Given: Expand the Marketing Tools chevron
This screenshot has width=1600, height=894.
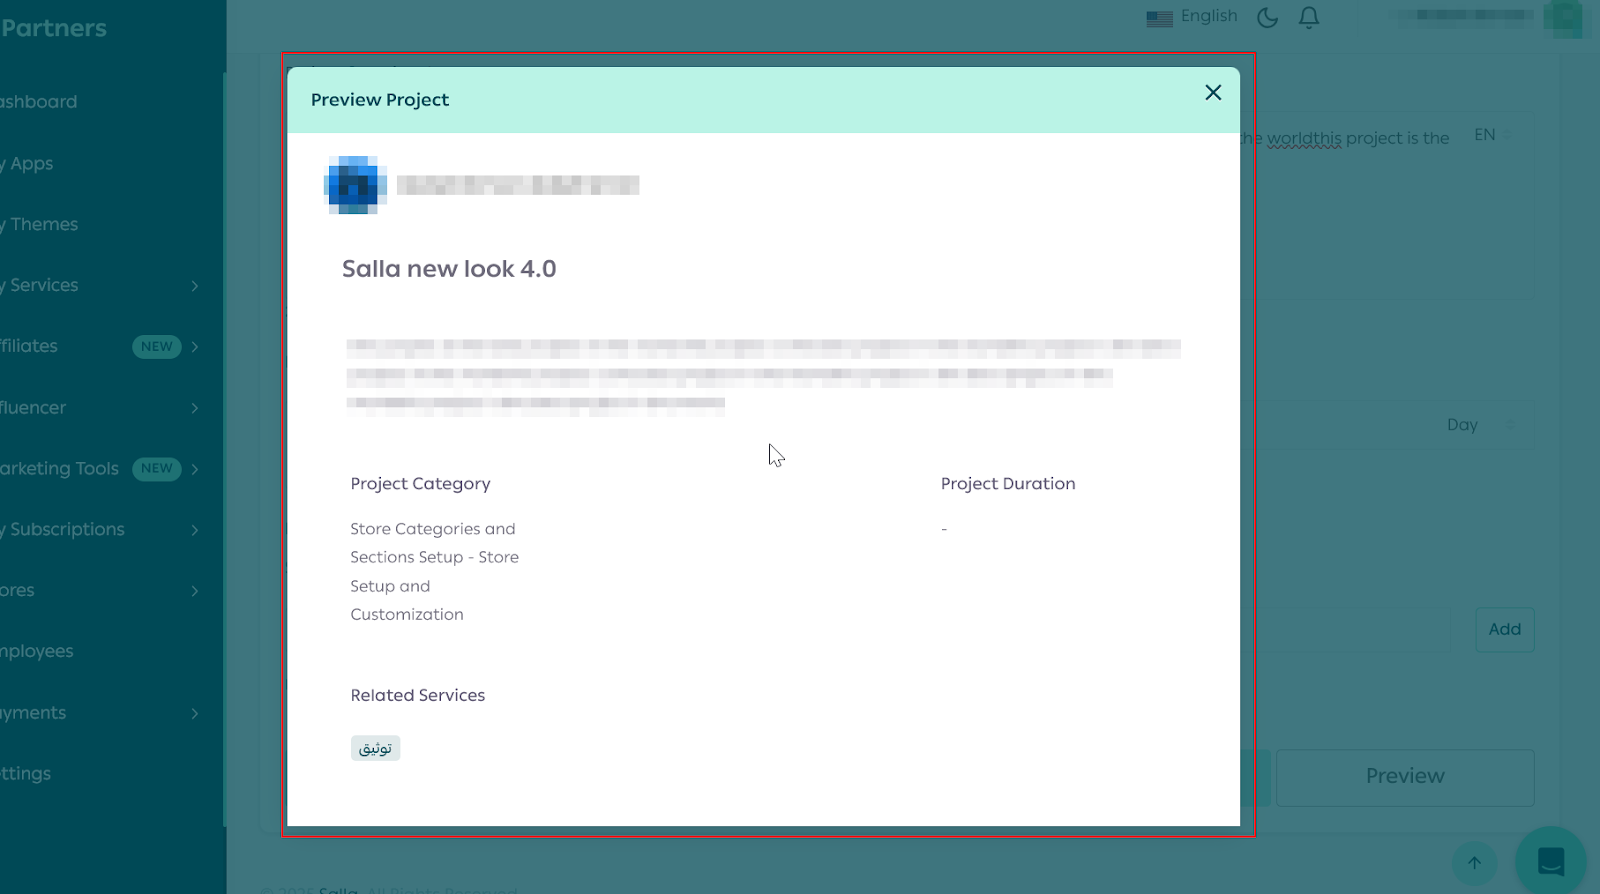Looking at the screenshot, I should pos(195,469).
